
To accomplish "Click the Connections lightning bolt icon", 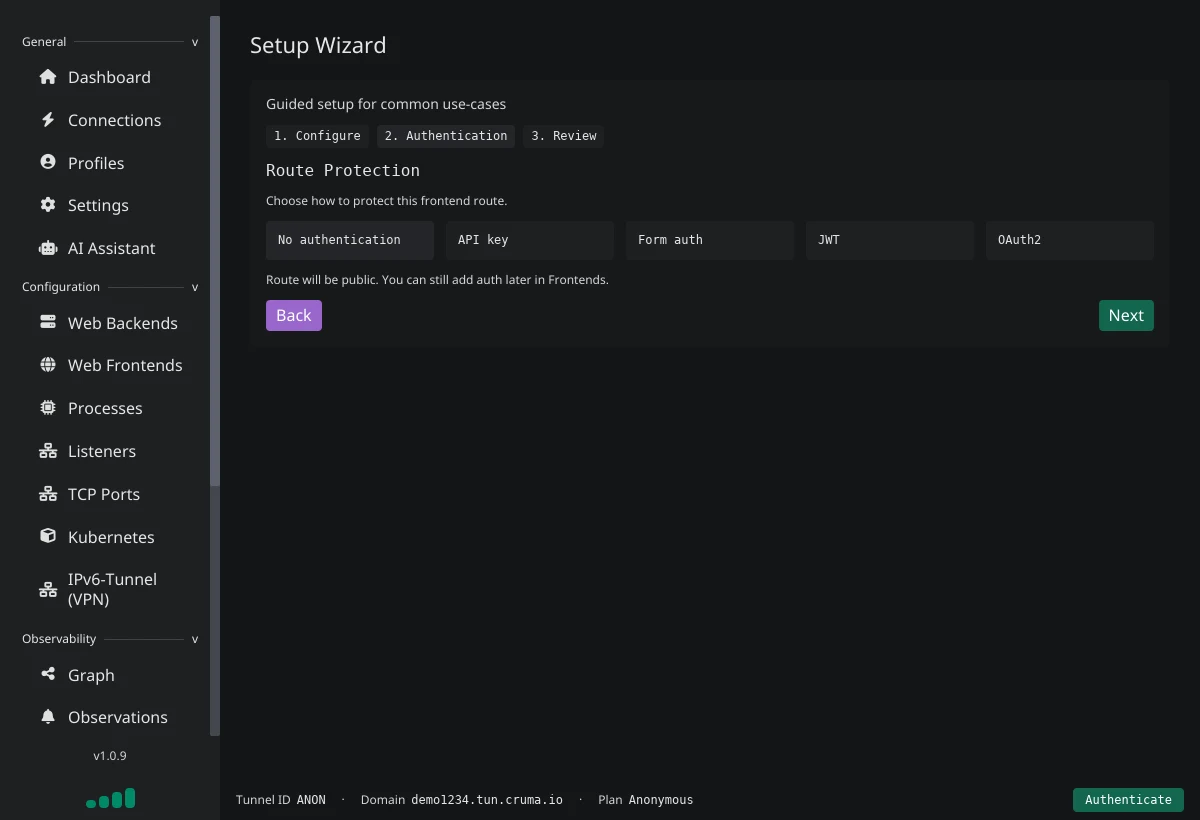I will click(48, 120).
